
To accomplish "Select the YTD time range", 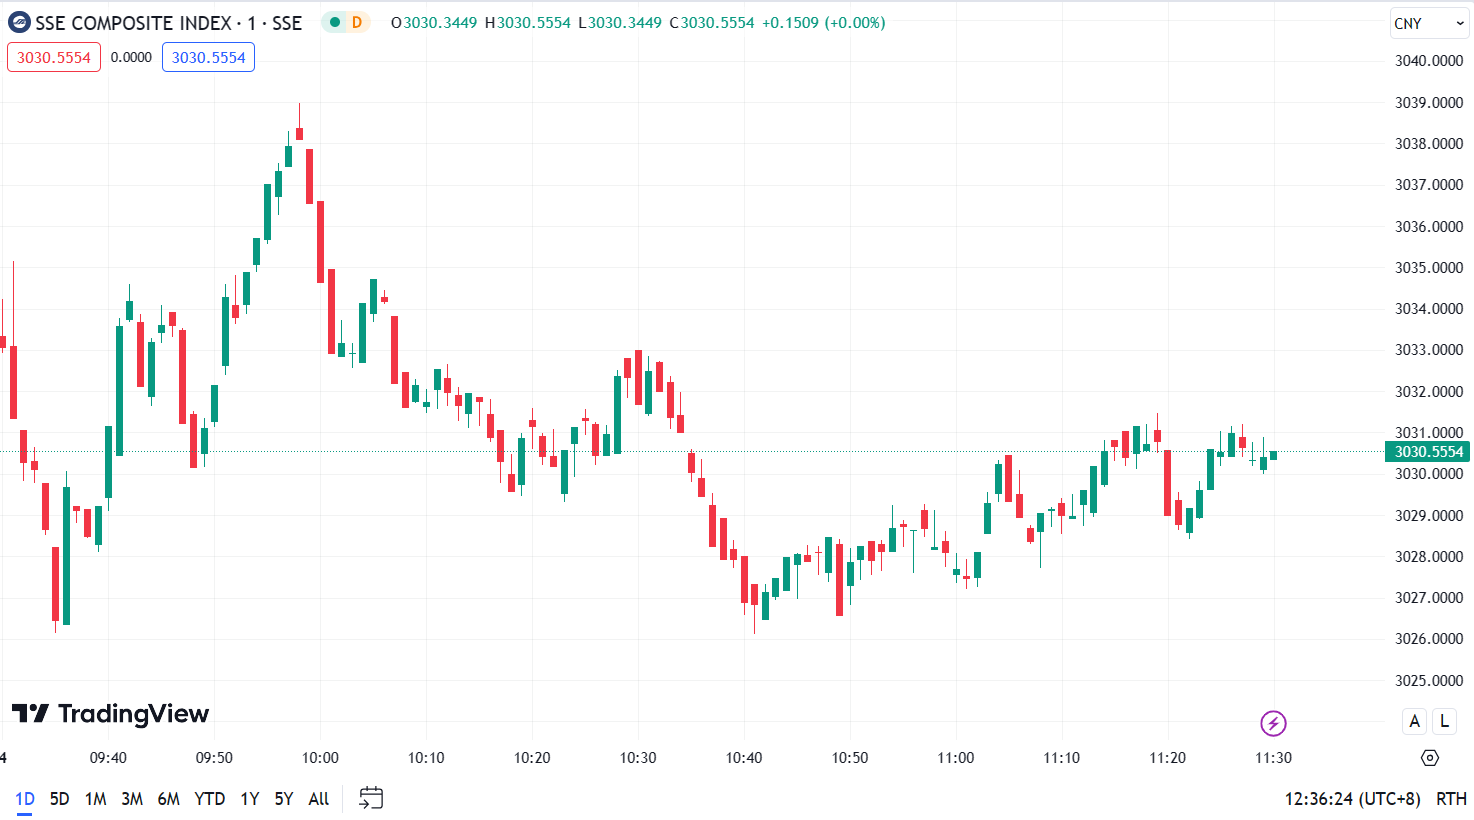I will pyautogui.click(x=209, y=799).
